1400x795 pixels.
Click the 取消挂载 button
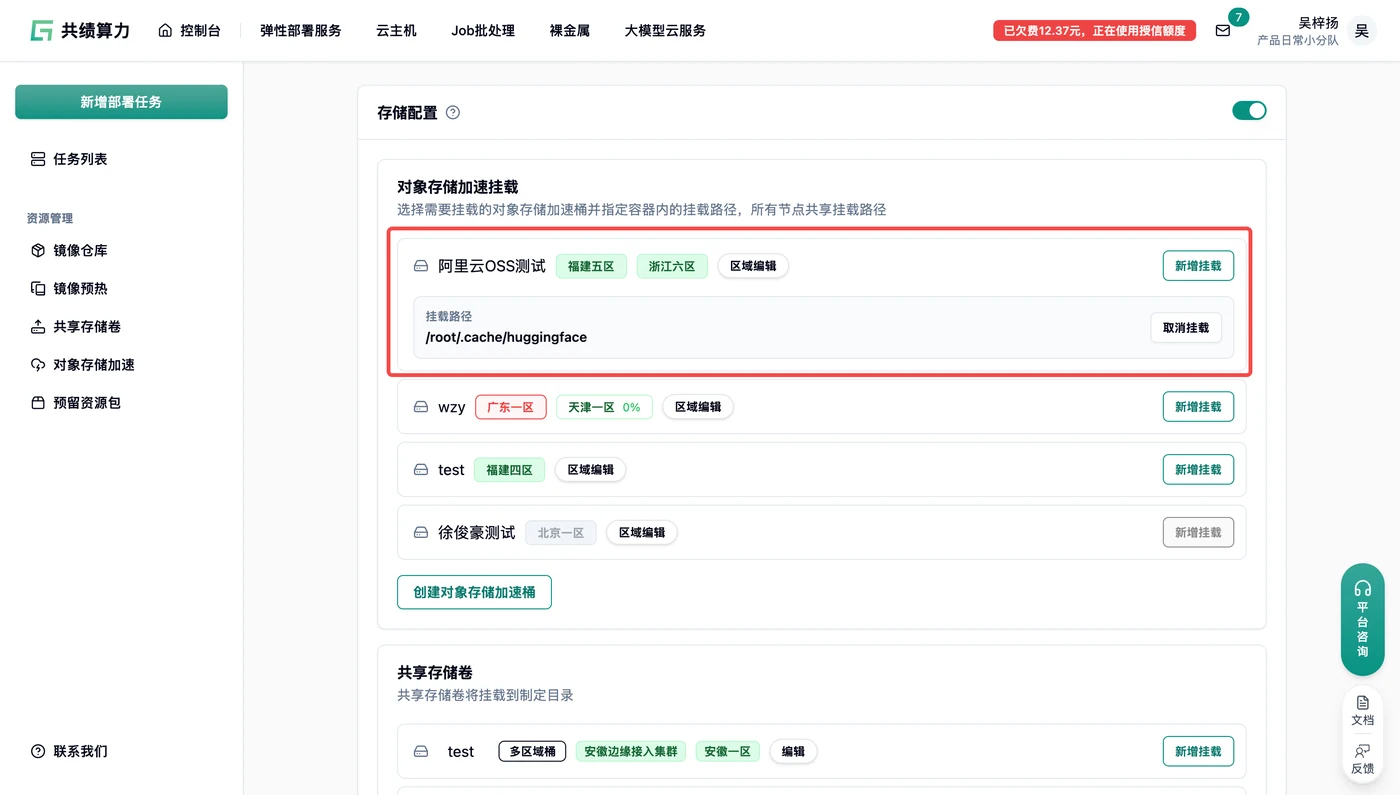tap(1186, 327)
